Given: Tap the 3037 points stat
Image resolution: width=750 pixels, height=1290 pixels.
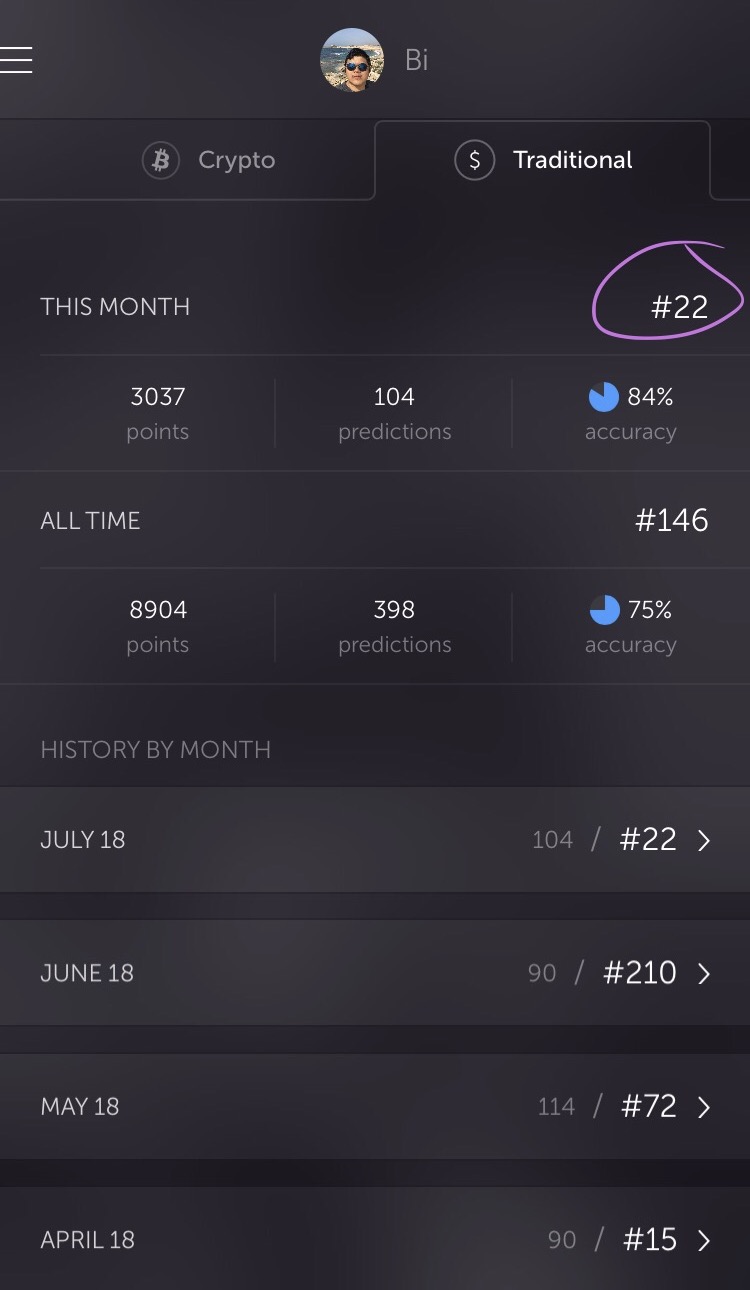Looking at the screenshot, I should click(158, 413).
